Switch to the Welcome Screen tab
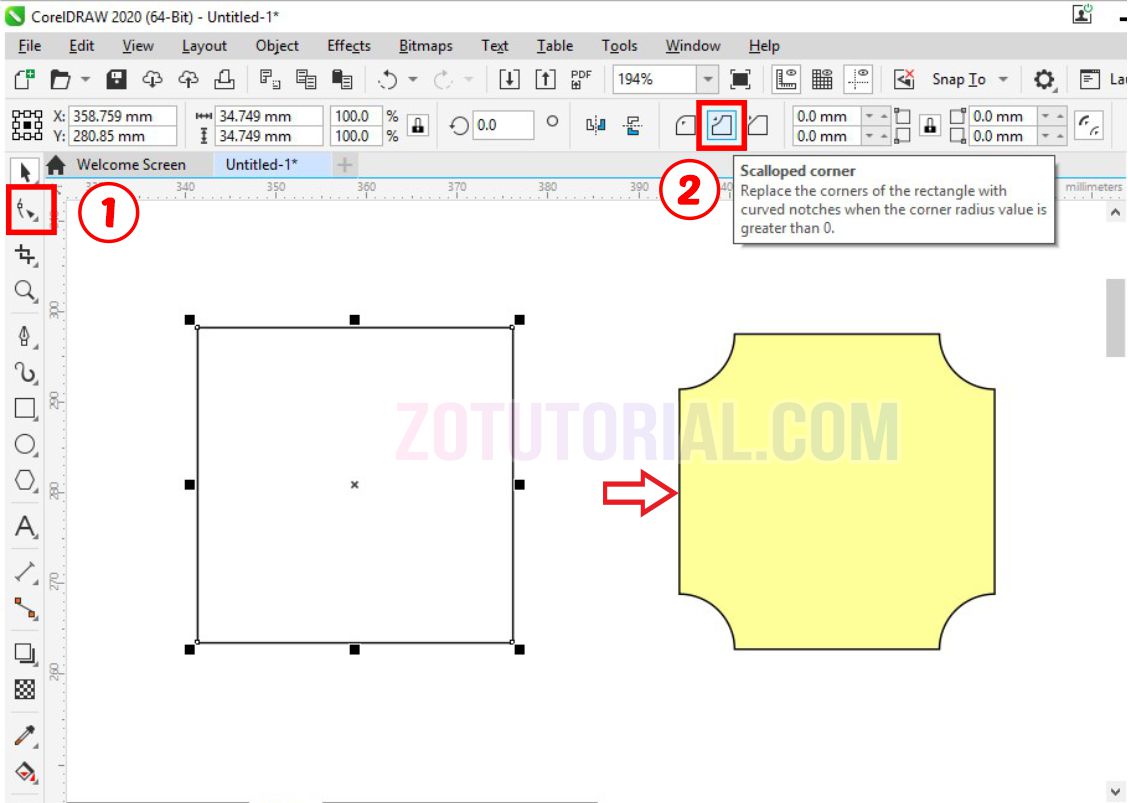The image size is (1128, 803). click(135, 164)
